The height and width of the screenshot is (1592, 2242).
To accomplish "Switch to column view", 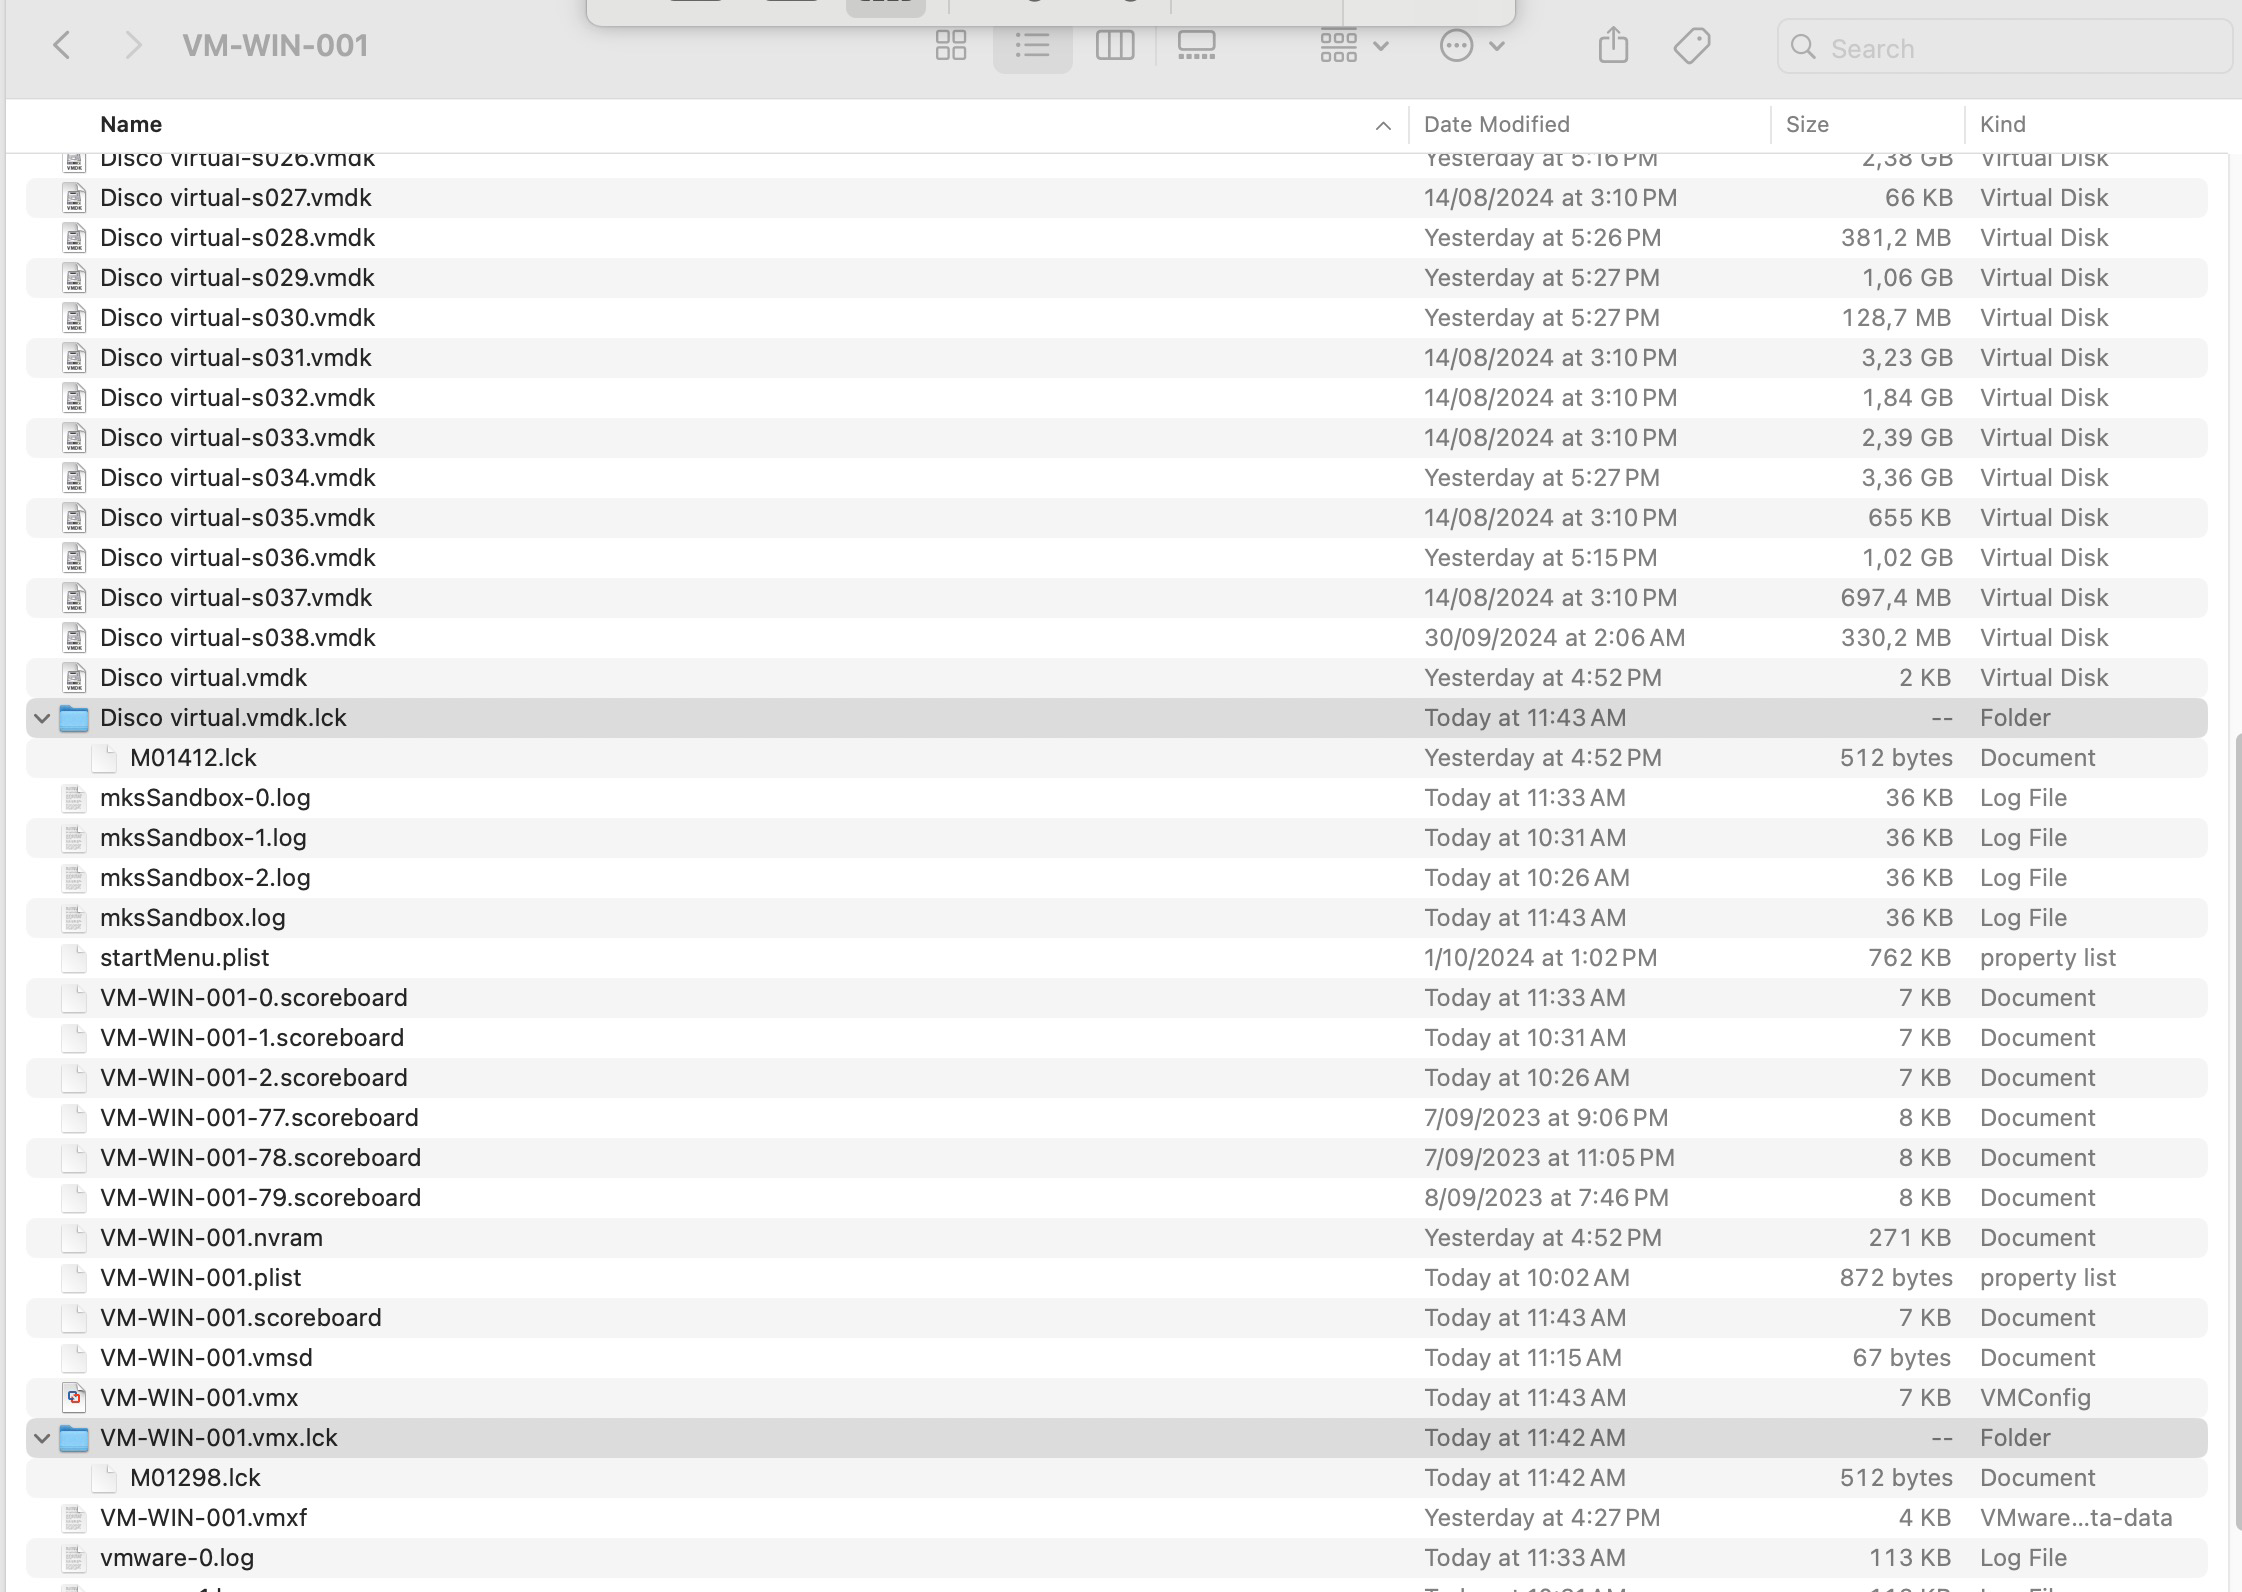I will (x=1114, y=46).
